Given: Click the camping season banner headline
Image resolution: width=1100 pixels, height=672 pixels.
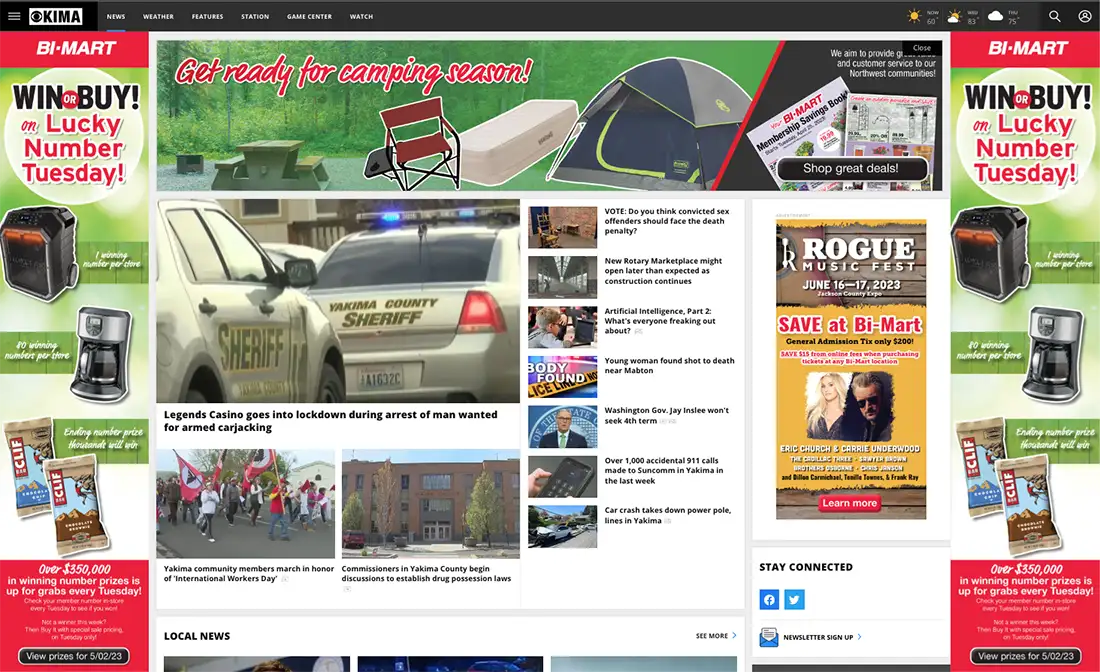Looking at the screenshot, I should (354, 72).
